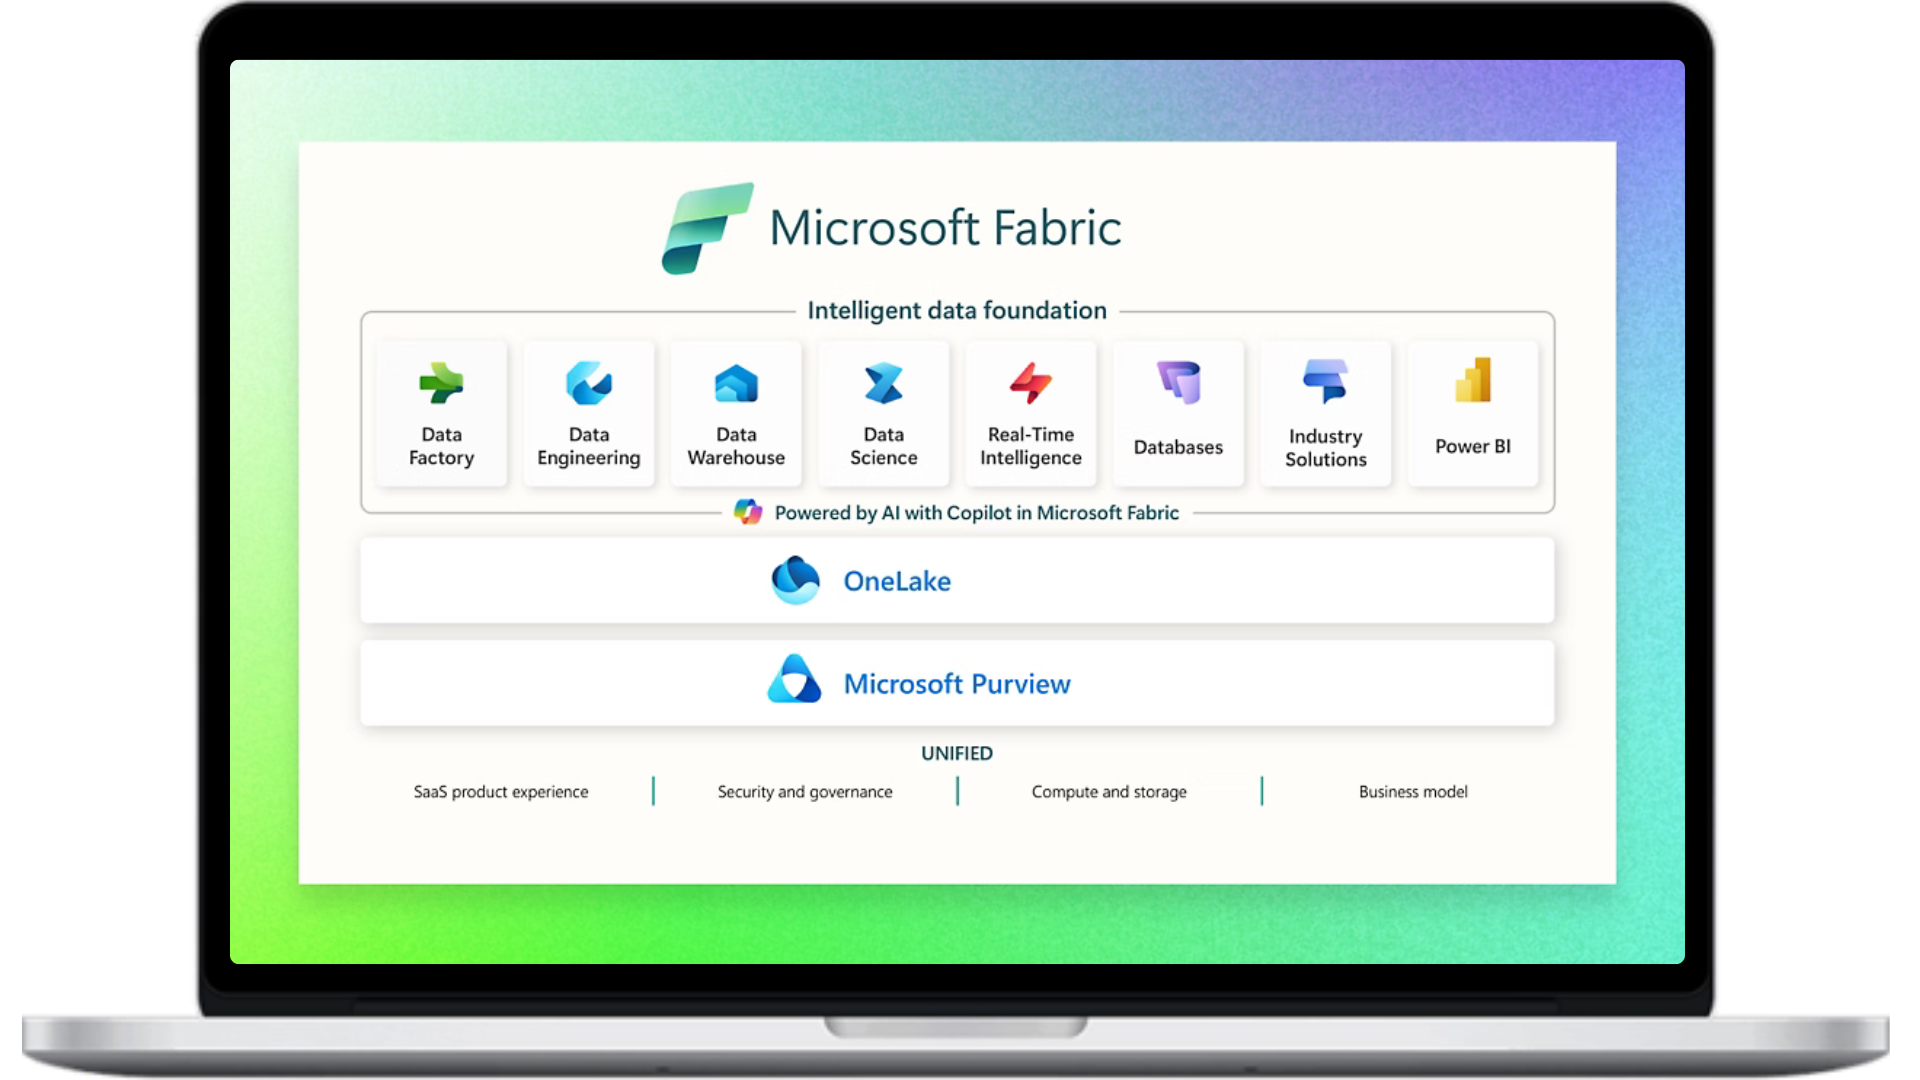Open the Microsoft Purview text link
This screenshot has width=1920, height=1080.
[957, 684]
